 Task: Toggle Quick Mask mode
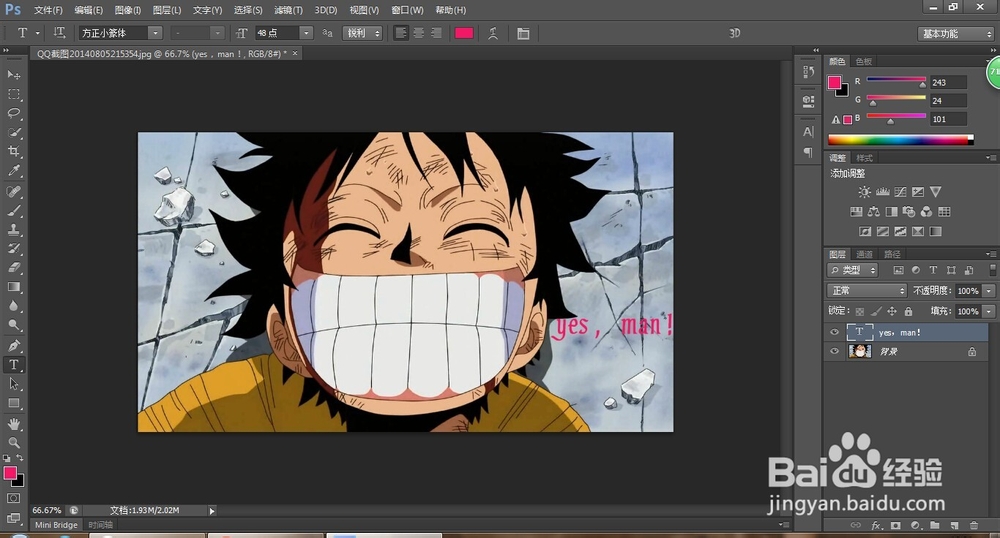click(13, 498)
